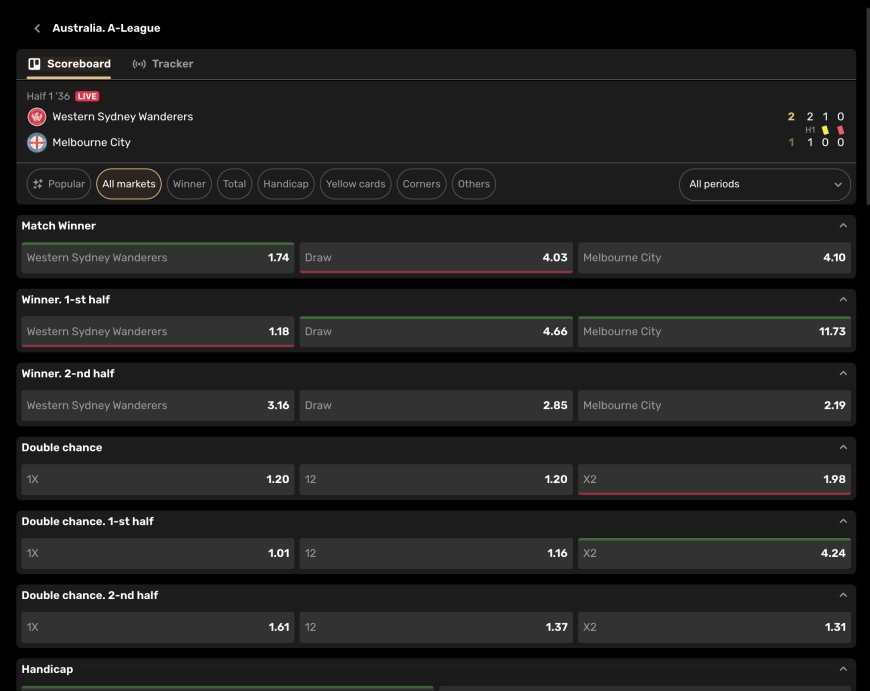Open the Others market filter
Viewport: 870px width, 691px height.
coord(474,184)
